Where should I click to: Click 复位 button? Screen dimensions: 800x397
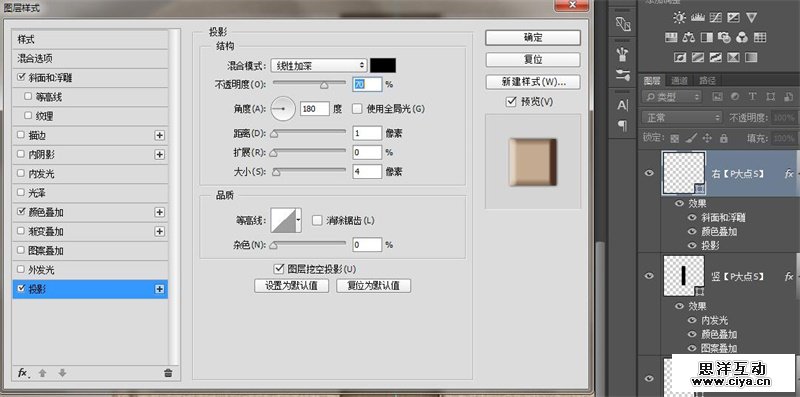point(533,59)
